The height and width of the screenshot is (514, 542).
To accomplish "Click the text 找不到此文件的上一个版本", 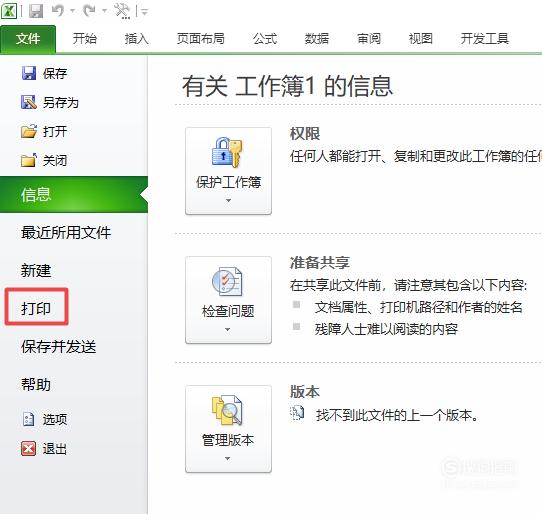I will tap(397, 415).
